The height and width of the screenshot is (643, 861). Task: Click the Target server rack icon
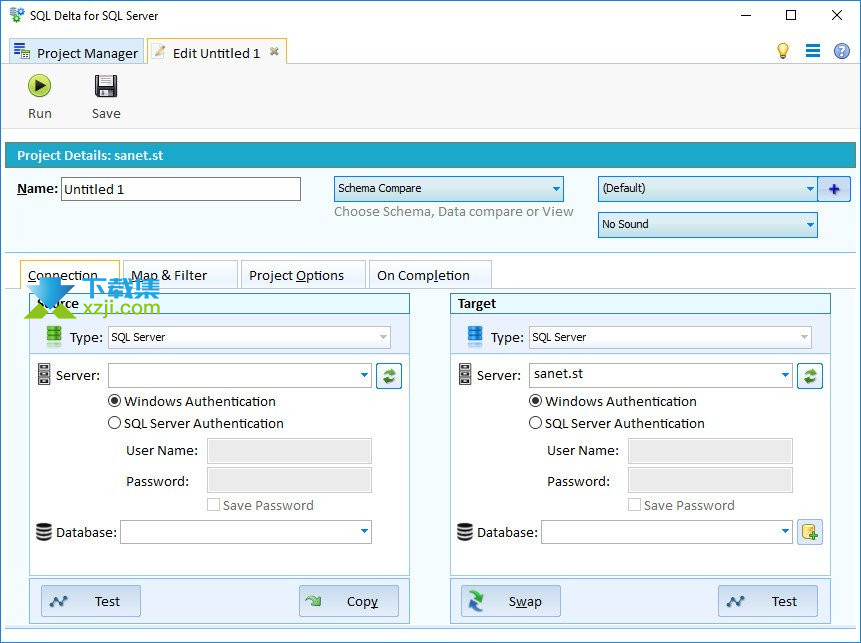465,374
